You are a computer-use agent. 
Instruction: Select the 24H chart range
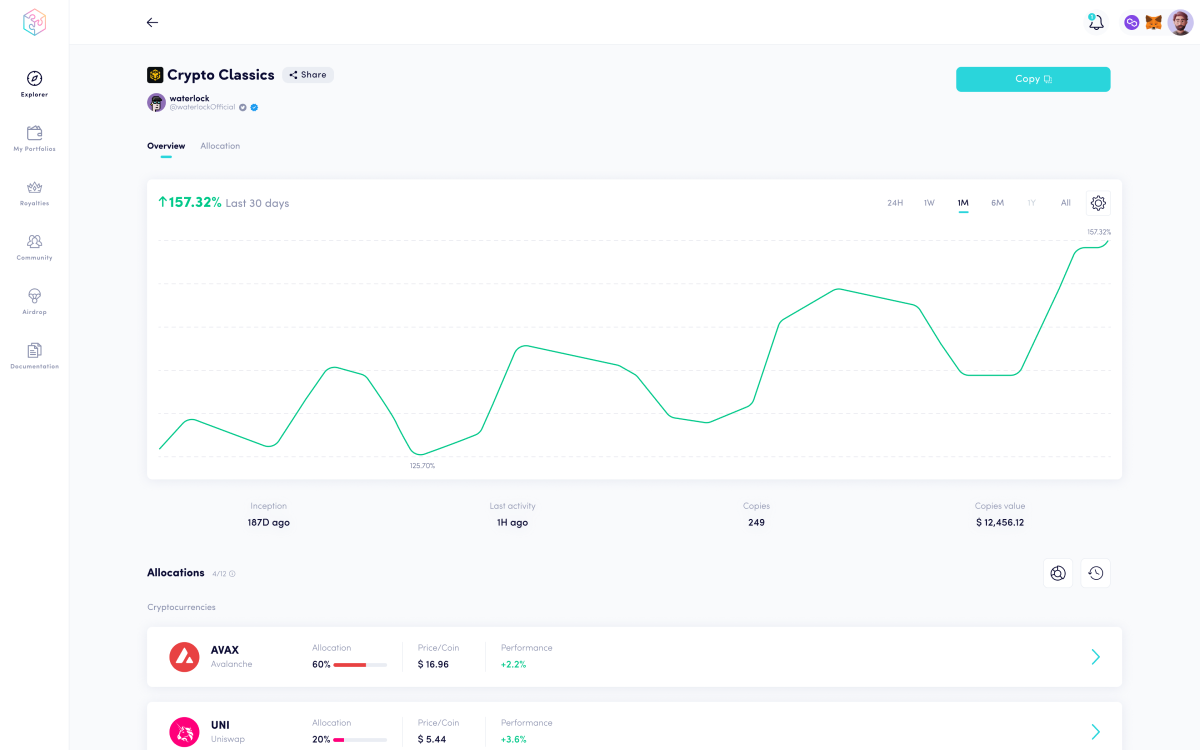895,203
